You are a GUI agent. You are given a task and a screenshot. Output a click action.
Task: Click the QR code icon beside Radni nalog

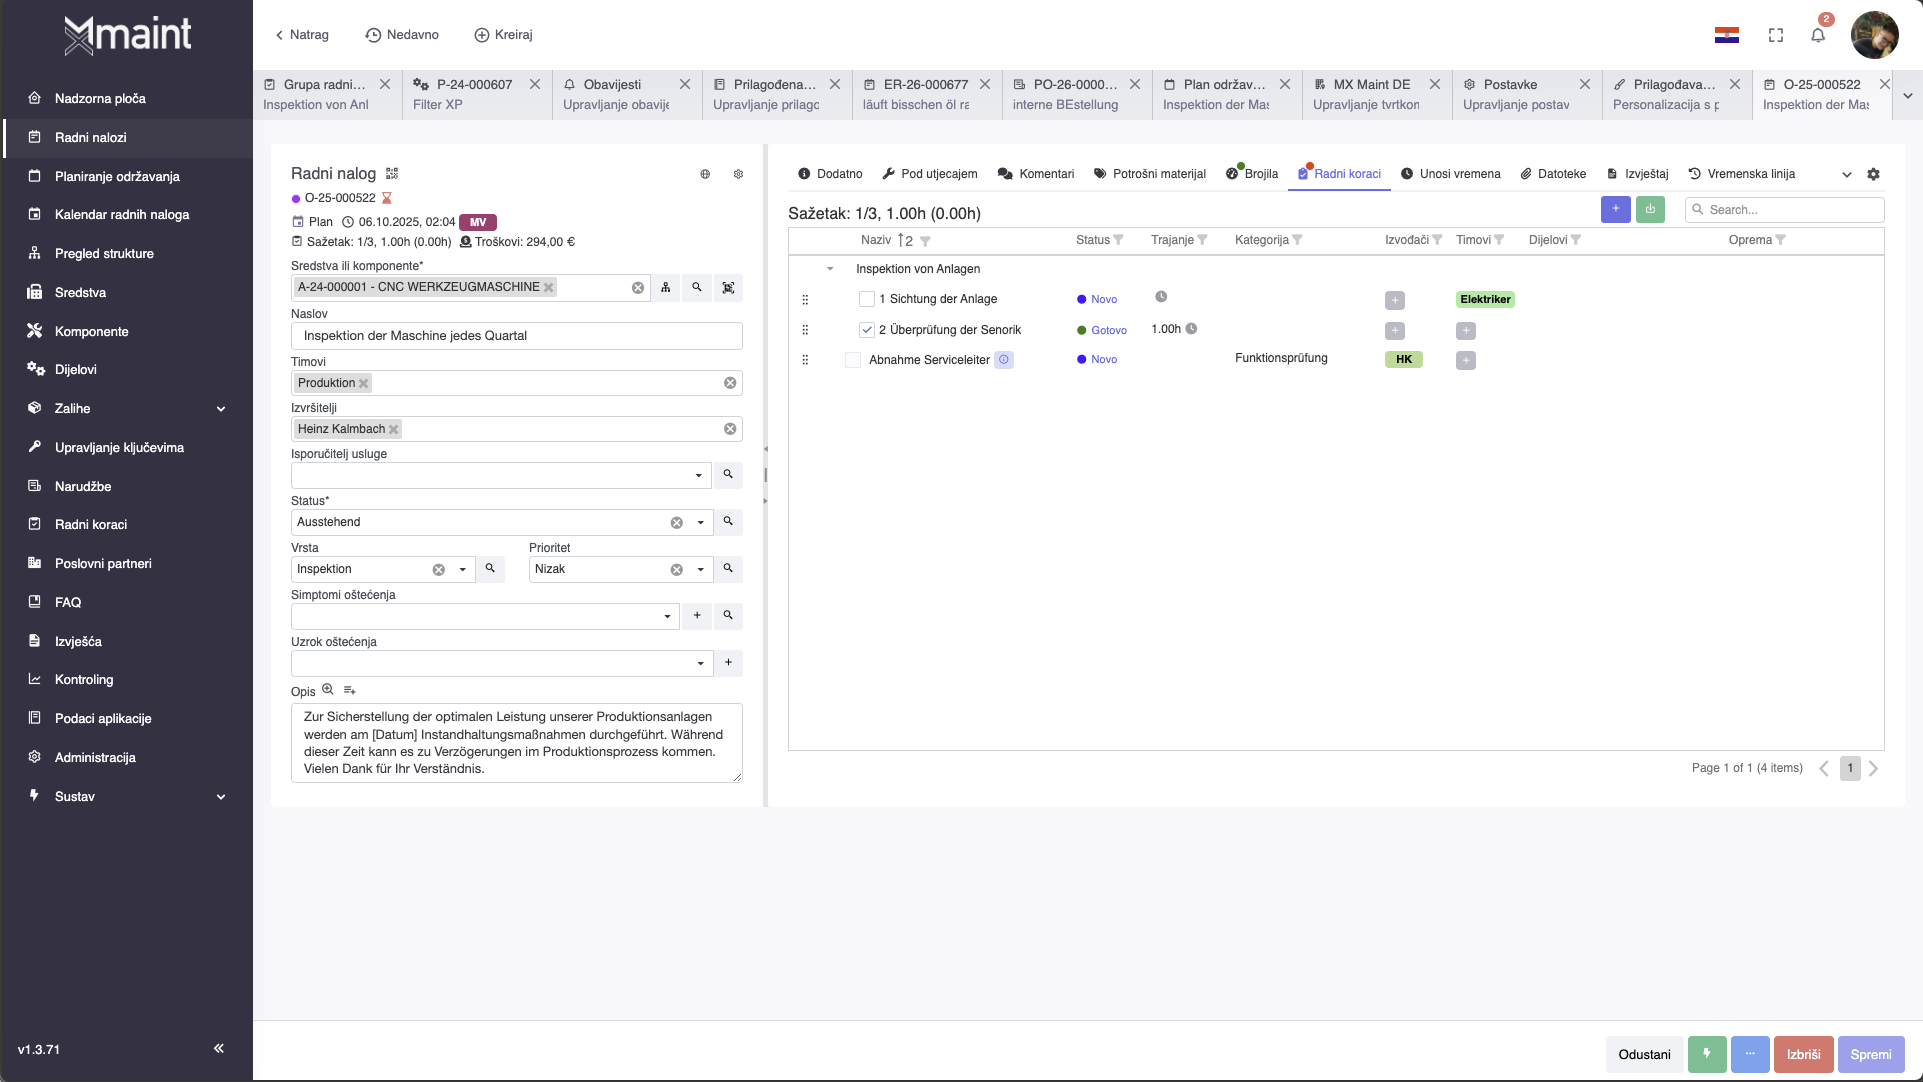coord(392,174)
